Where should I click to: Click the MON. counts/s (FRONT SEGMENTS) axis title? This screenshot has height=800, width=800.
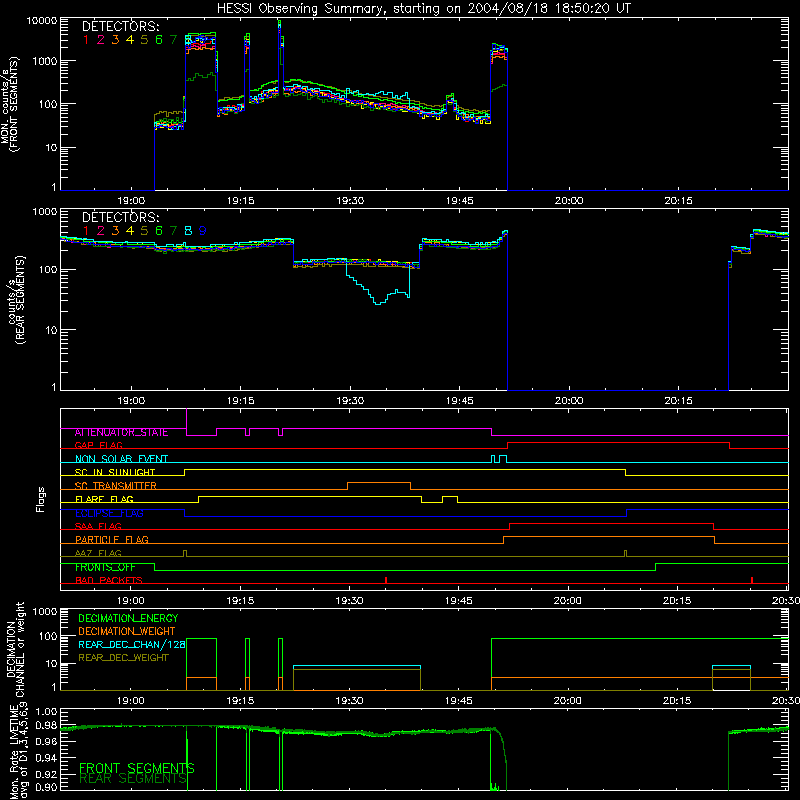(10, 105)
